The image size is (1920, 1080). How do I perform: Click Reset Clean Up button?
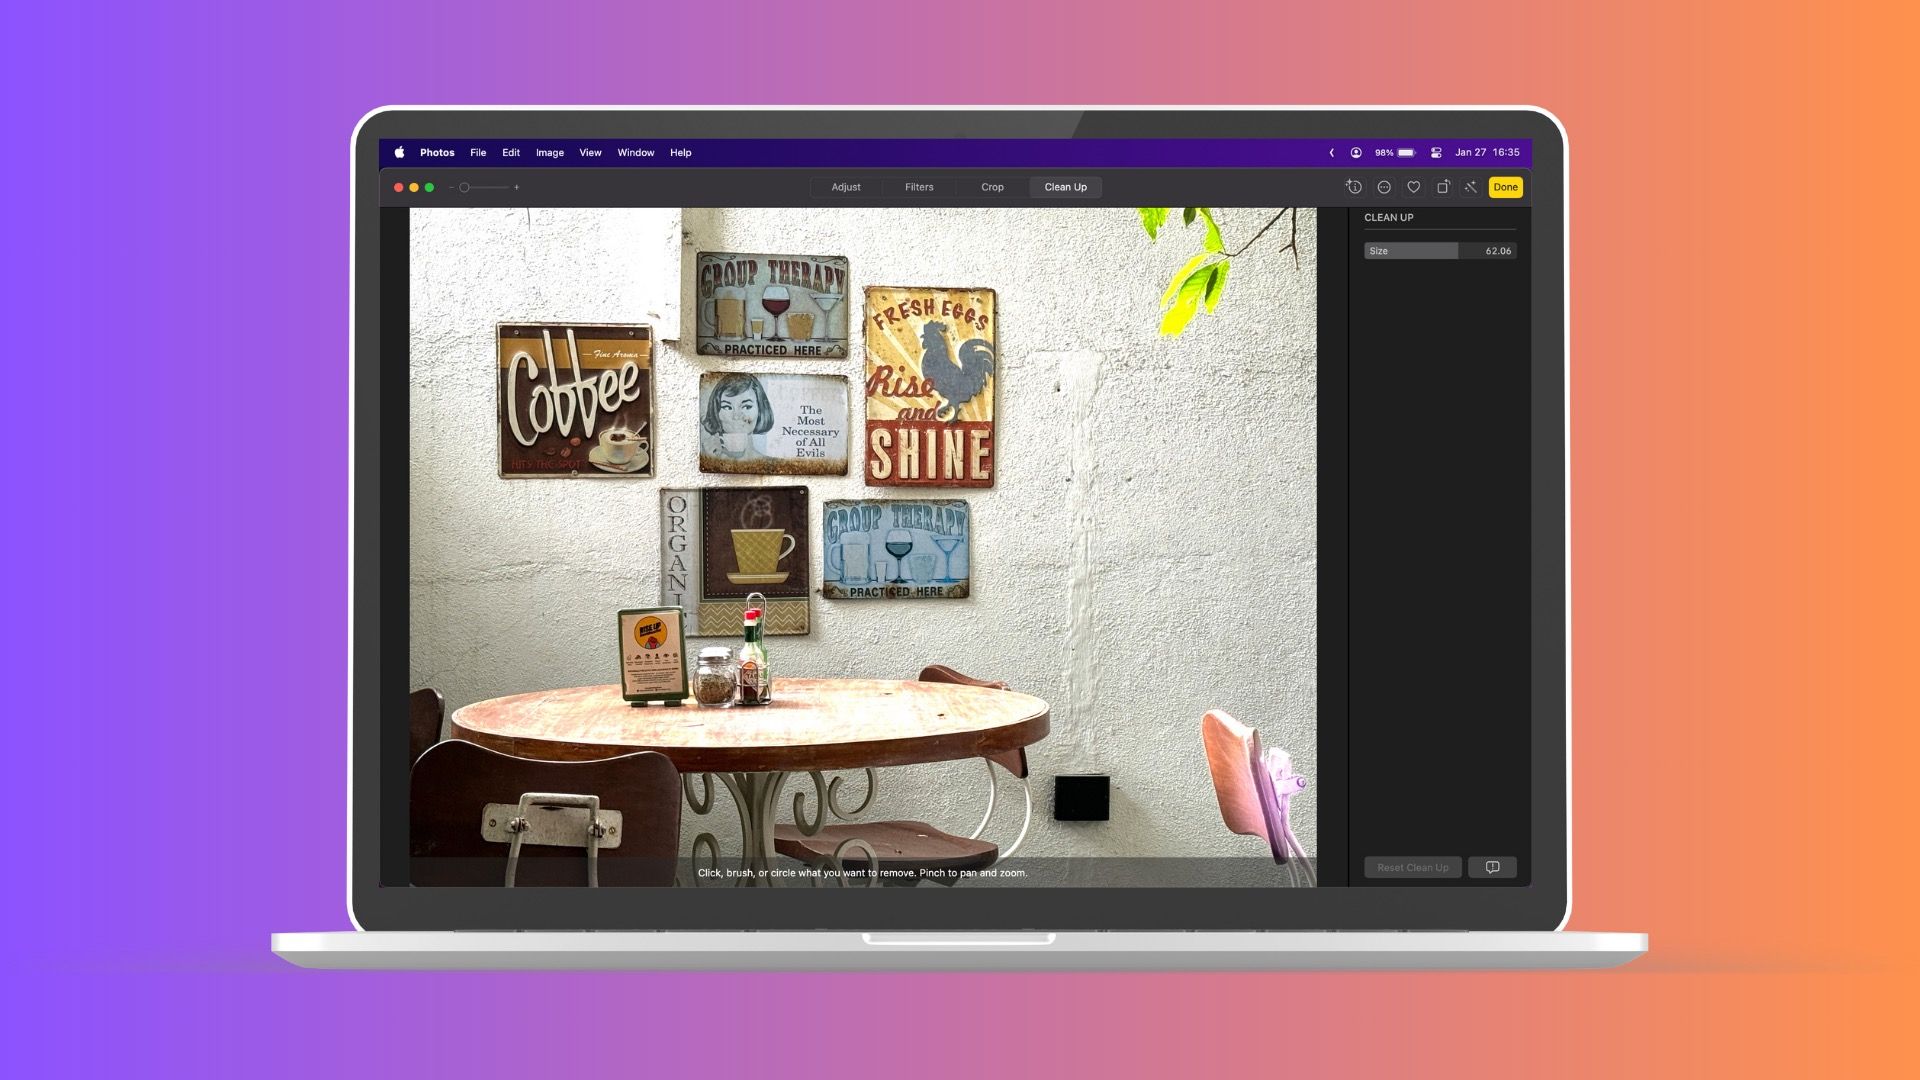(1412, 867)
